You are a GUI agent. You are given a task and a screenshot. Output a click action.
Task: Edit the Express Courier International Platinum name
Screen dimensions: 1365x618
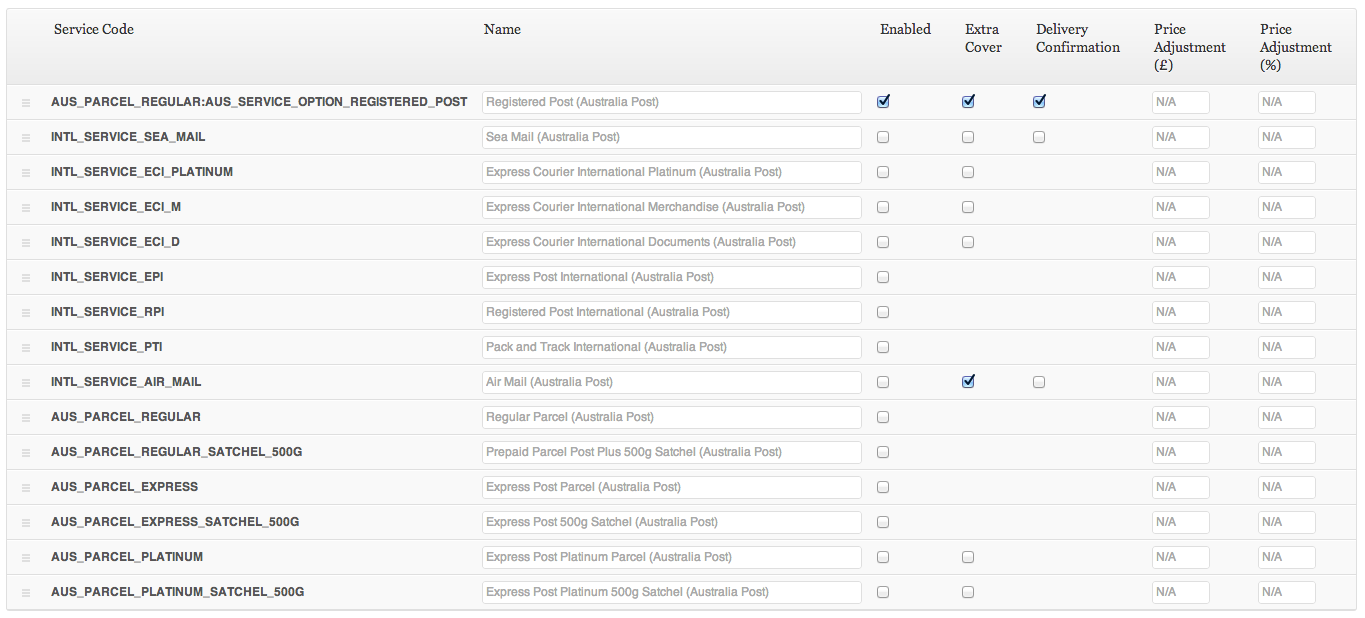pos(672,172)
